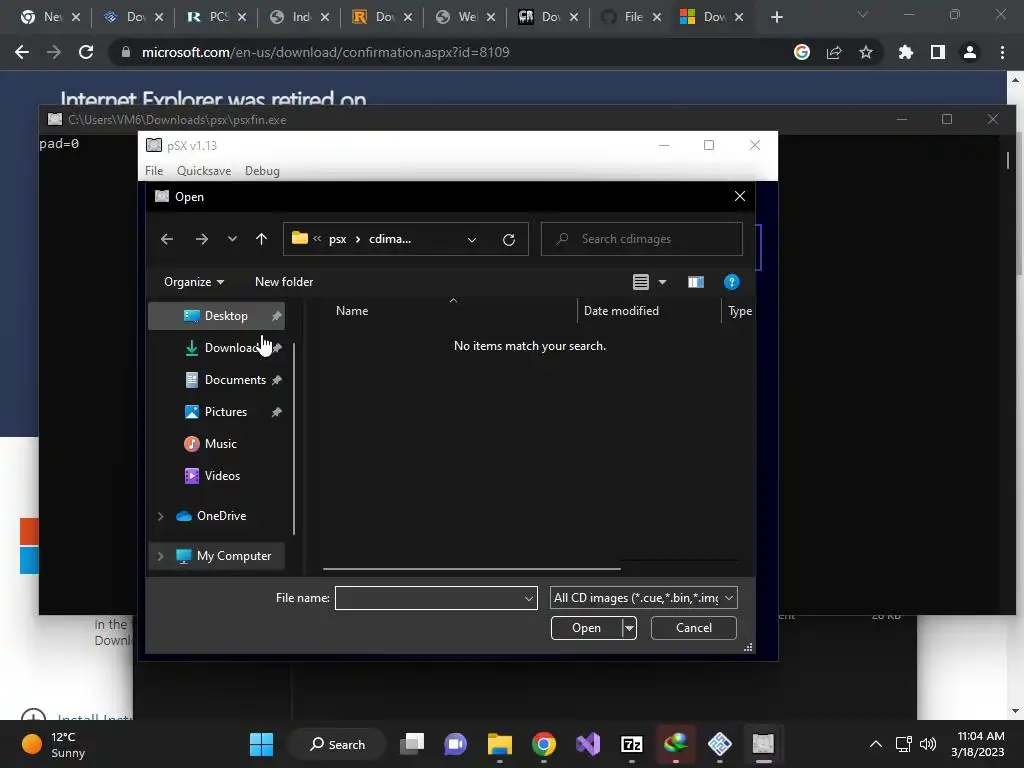Toggle the preview pane icon
1024x768 pixels.
(x=696, y=282)
